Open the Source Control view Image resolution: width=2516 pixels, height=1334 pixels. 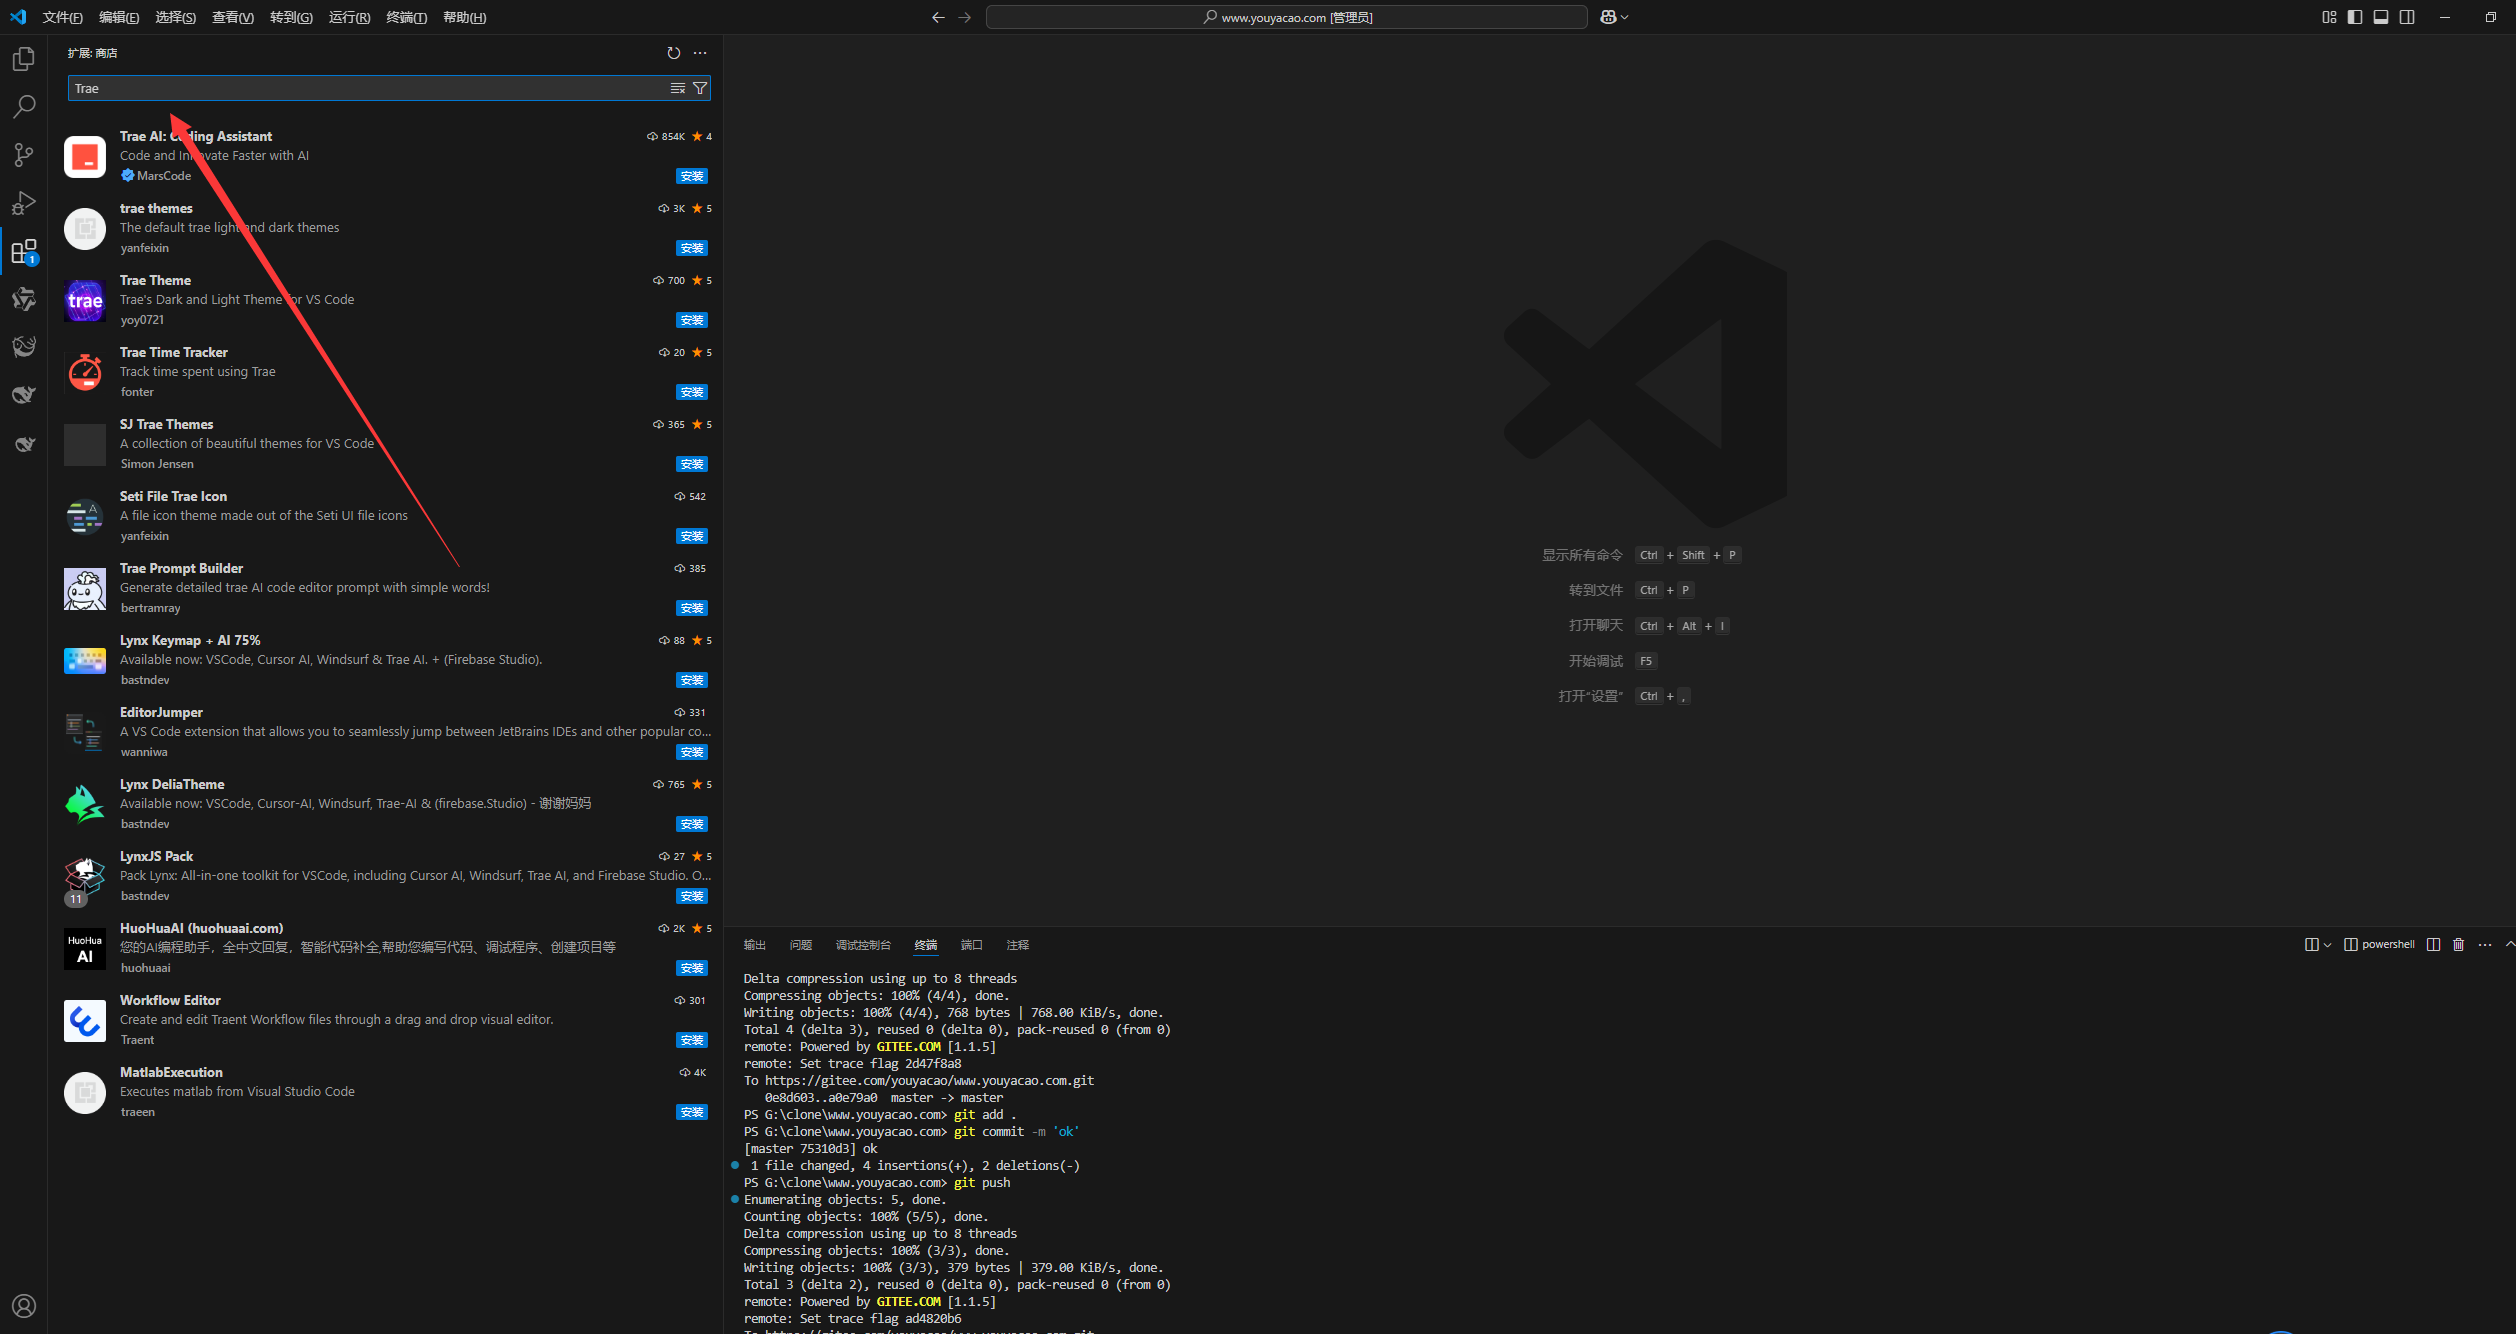(x=24, y=155)
